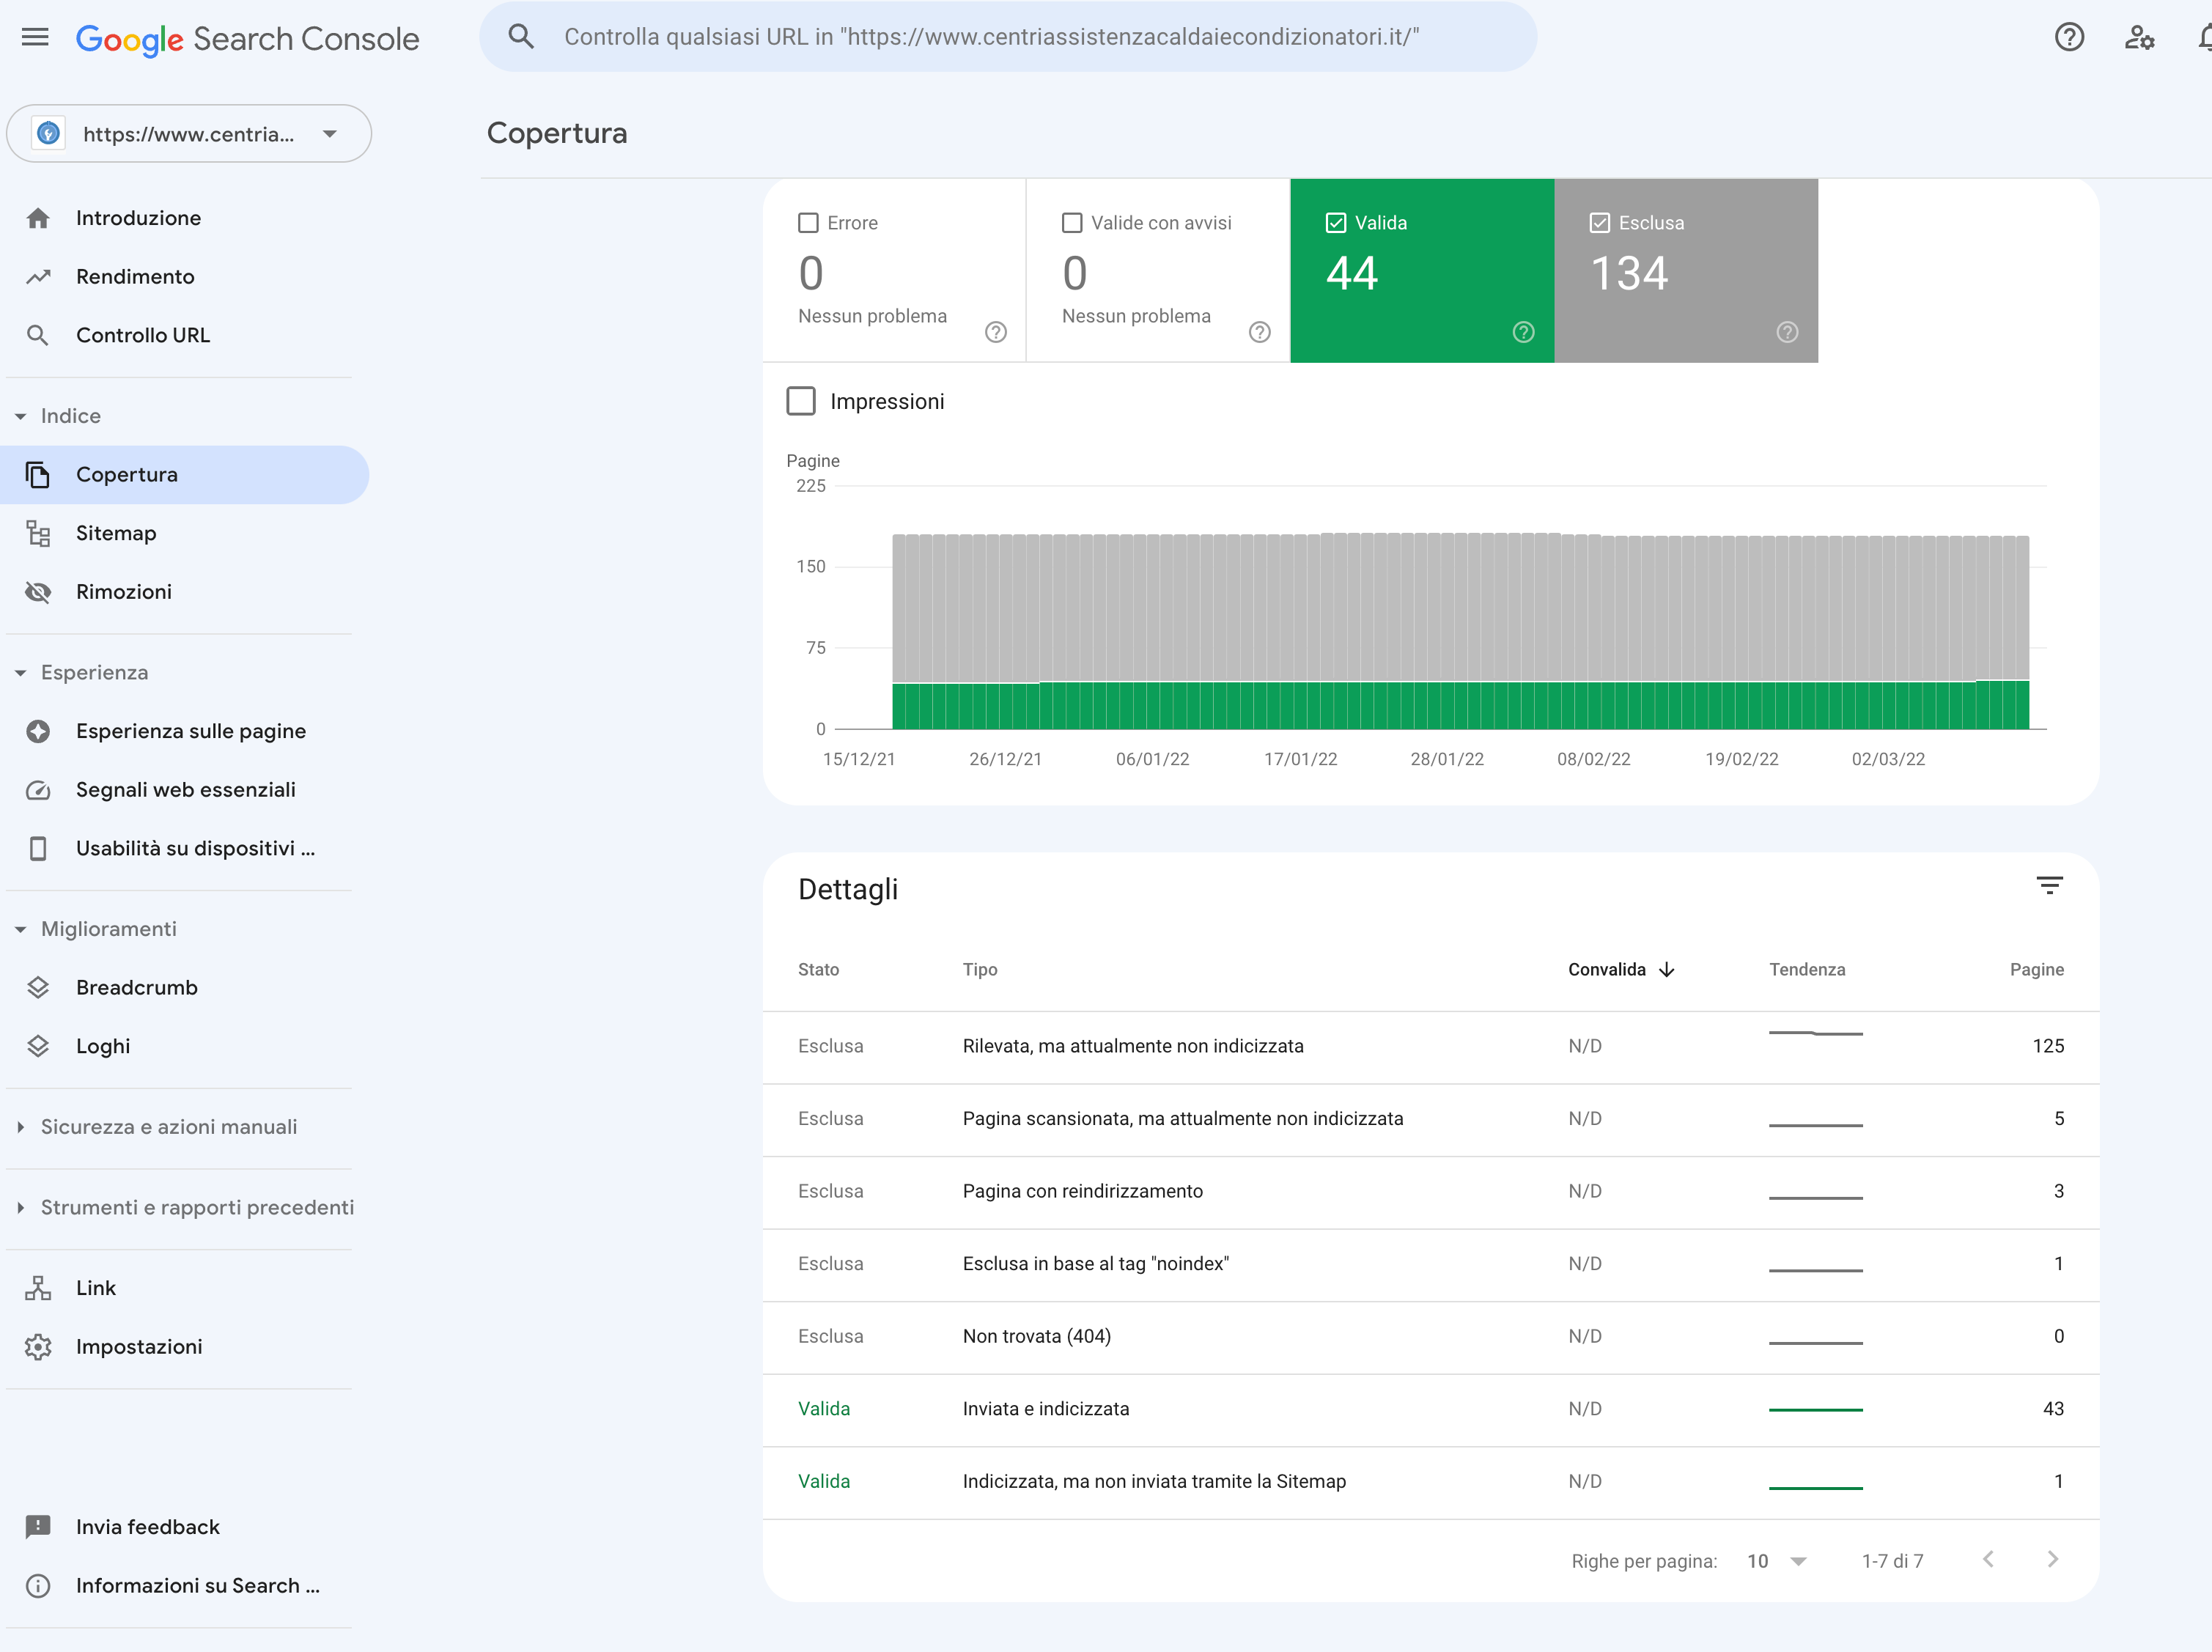Click the Rimozioni hidden-eye icon
This screenshot has height=1652, width=2212.
coord(38,592)
